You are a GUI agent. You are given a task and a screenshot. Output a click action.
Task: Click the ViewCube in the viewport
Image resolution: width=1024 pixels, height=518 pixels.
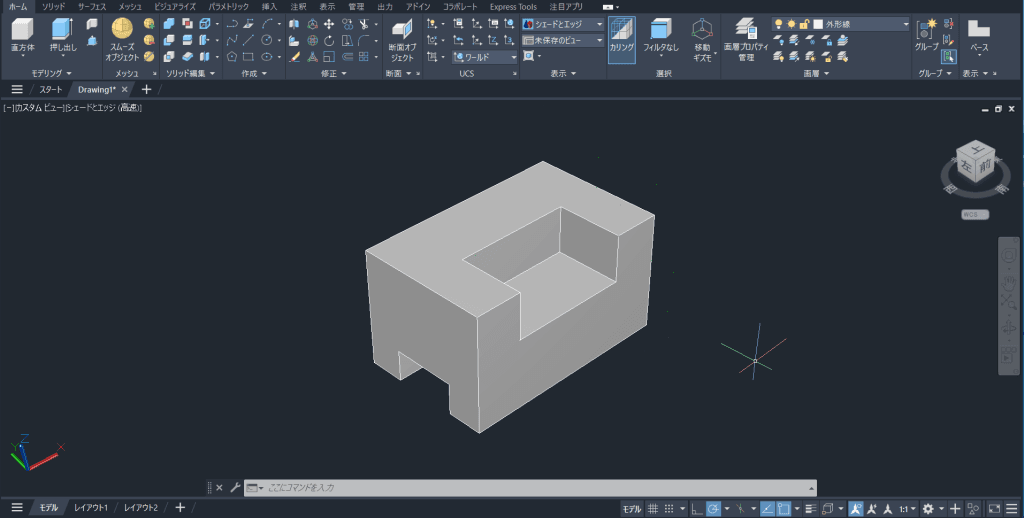point(974,162)
